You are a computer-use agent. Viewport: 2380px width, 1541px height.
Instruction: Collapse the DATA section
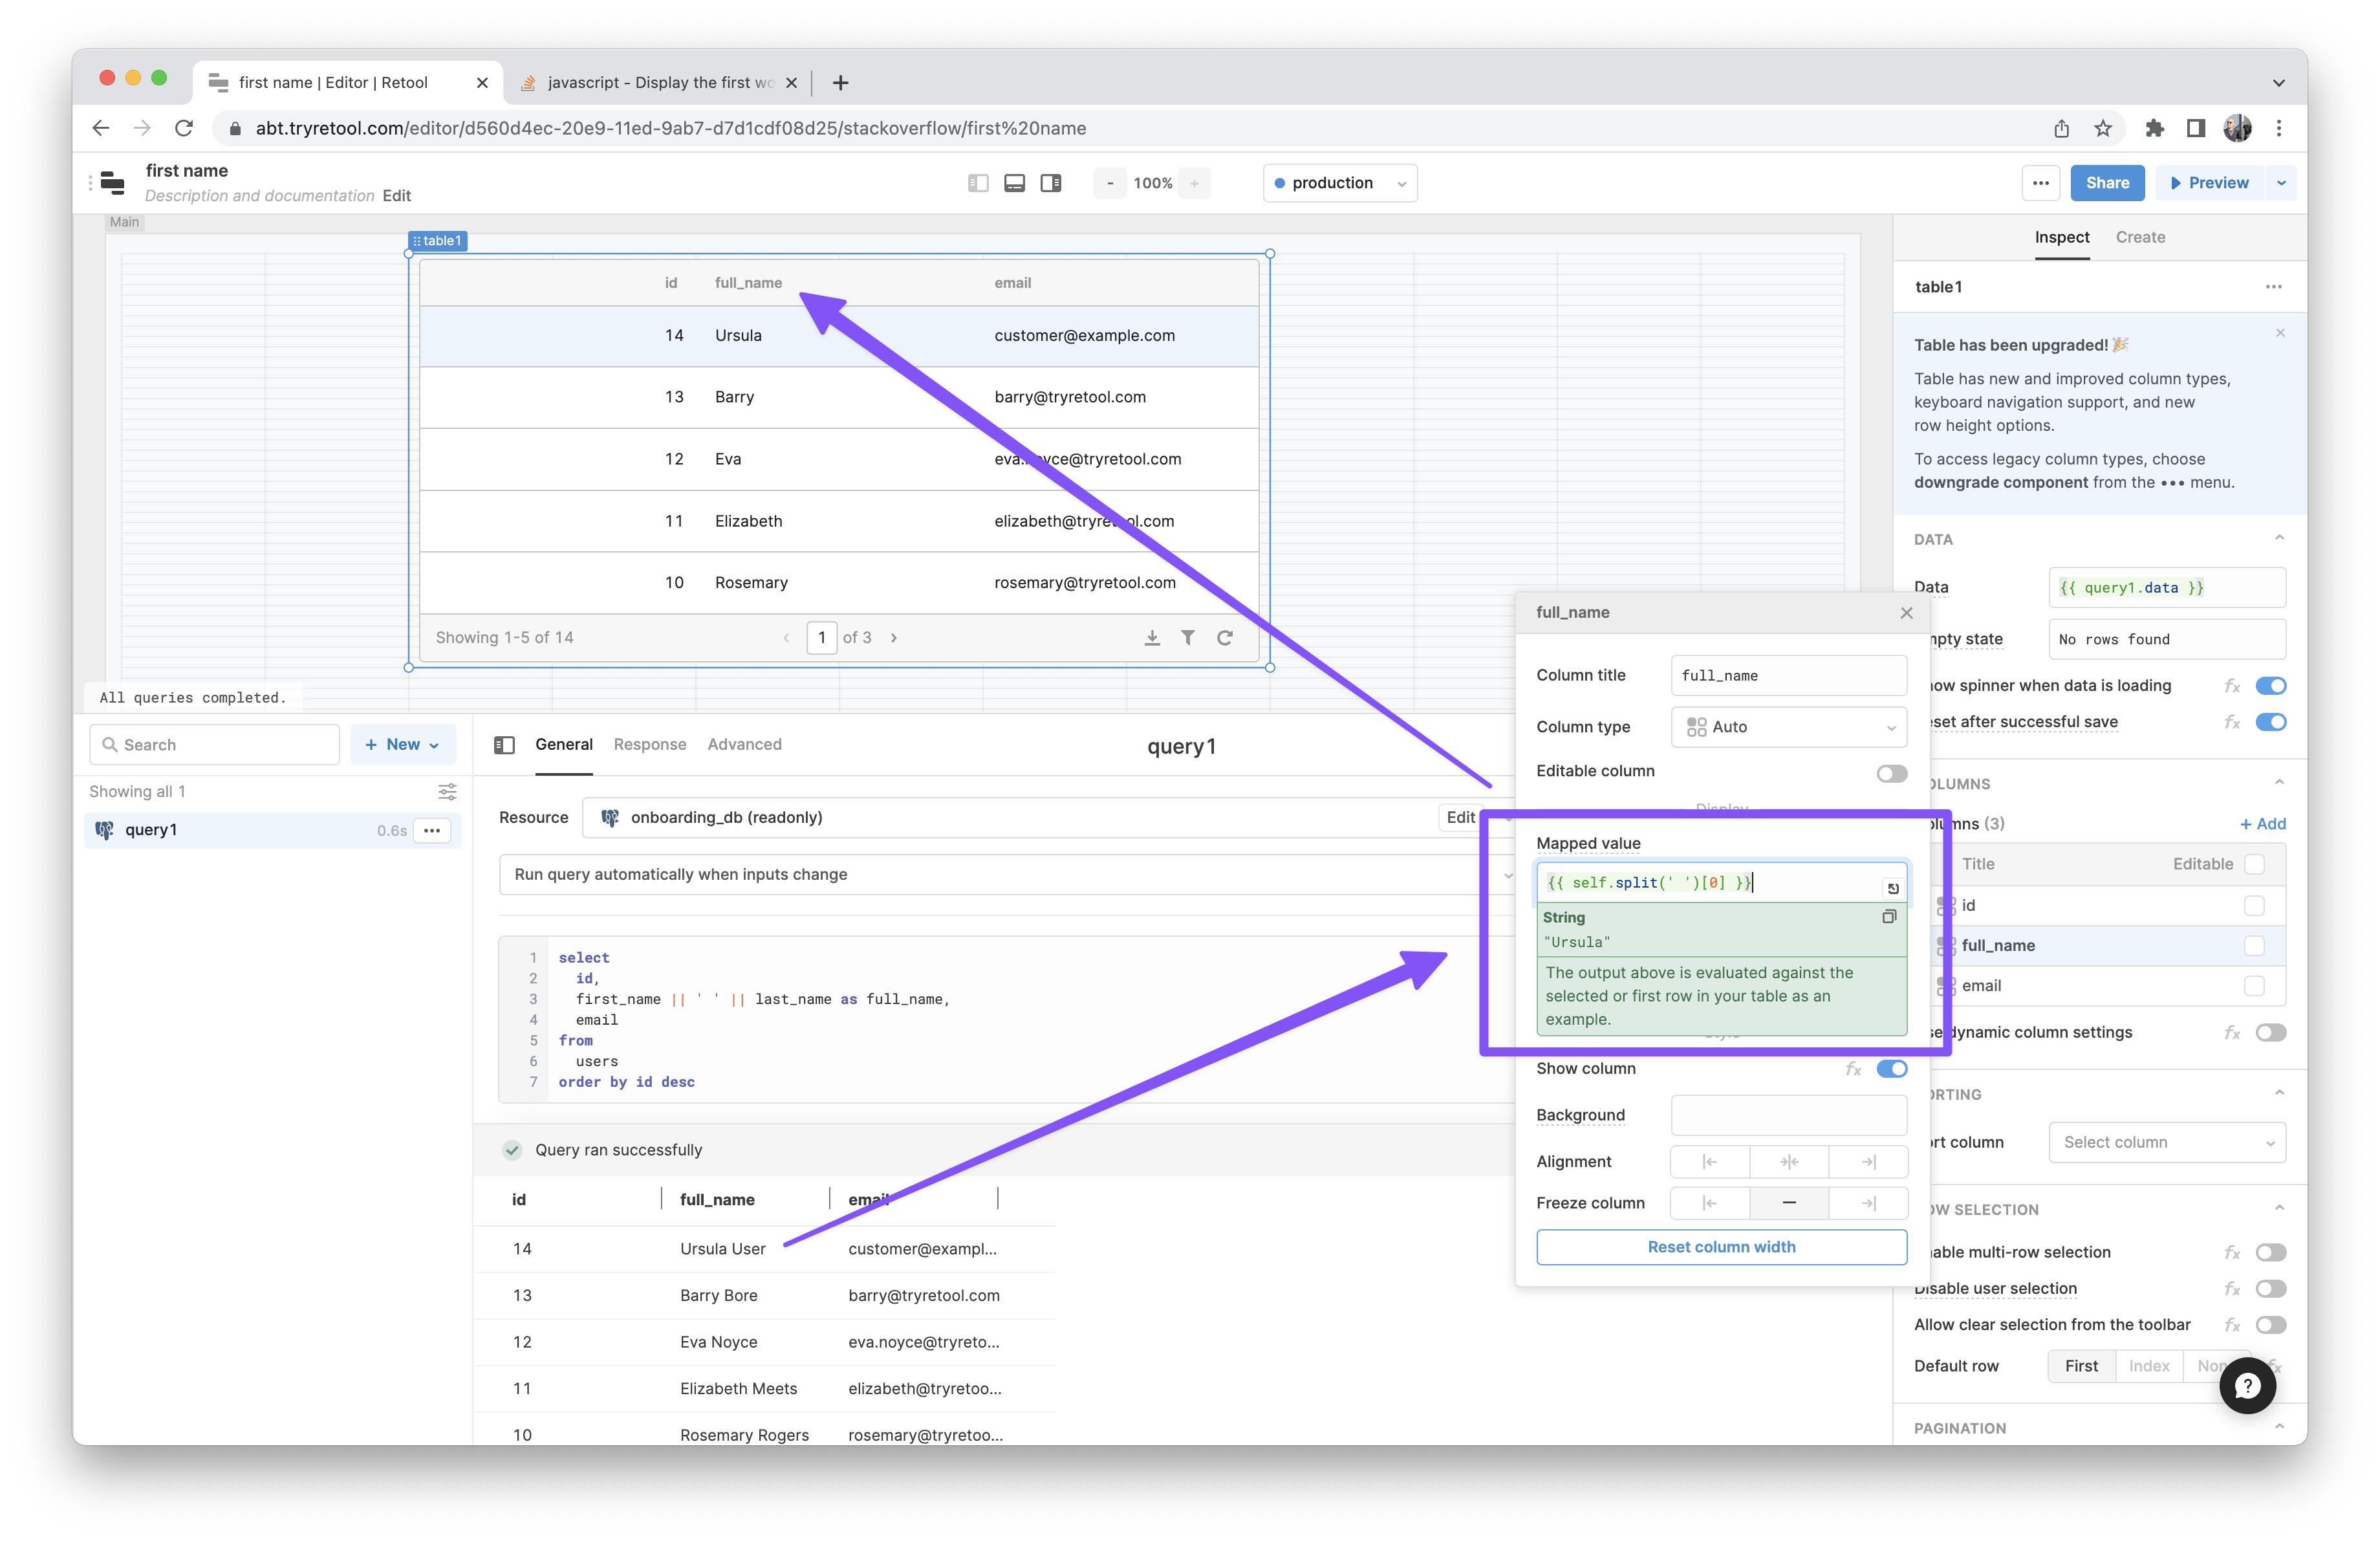(2279, 538)
